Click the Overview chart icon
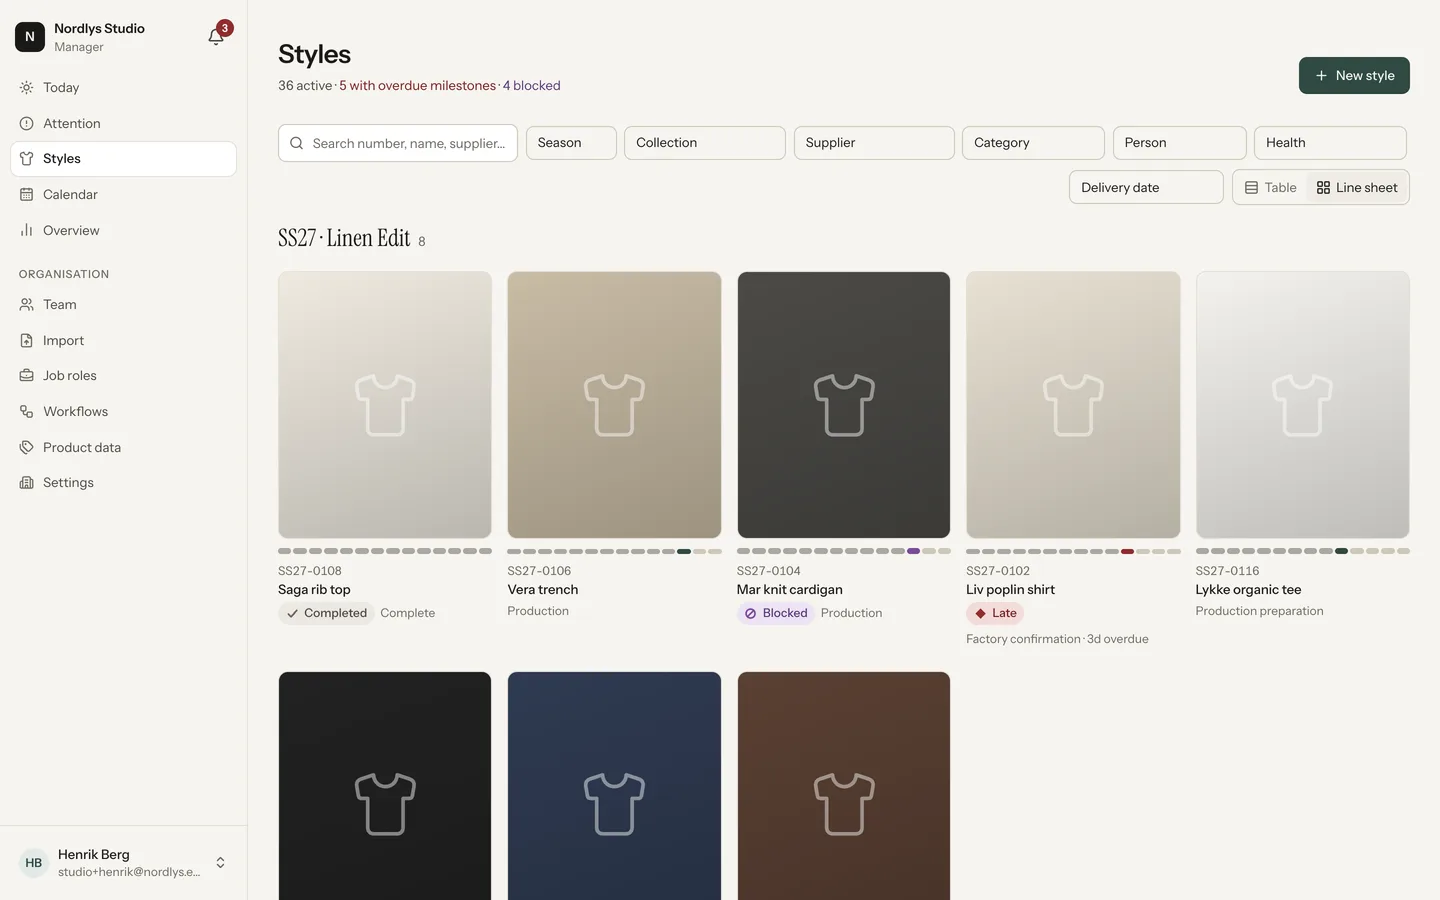 pyautogui.click(x=27, y=231)
